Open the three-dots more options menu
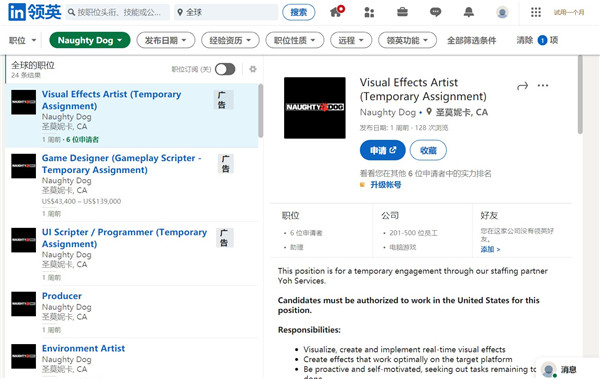The width and height of the screenshot is (600, 379). pyautogui.click(x=543, y=85)
